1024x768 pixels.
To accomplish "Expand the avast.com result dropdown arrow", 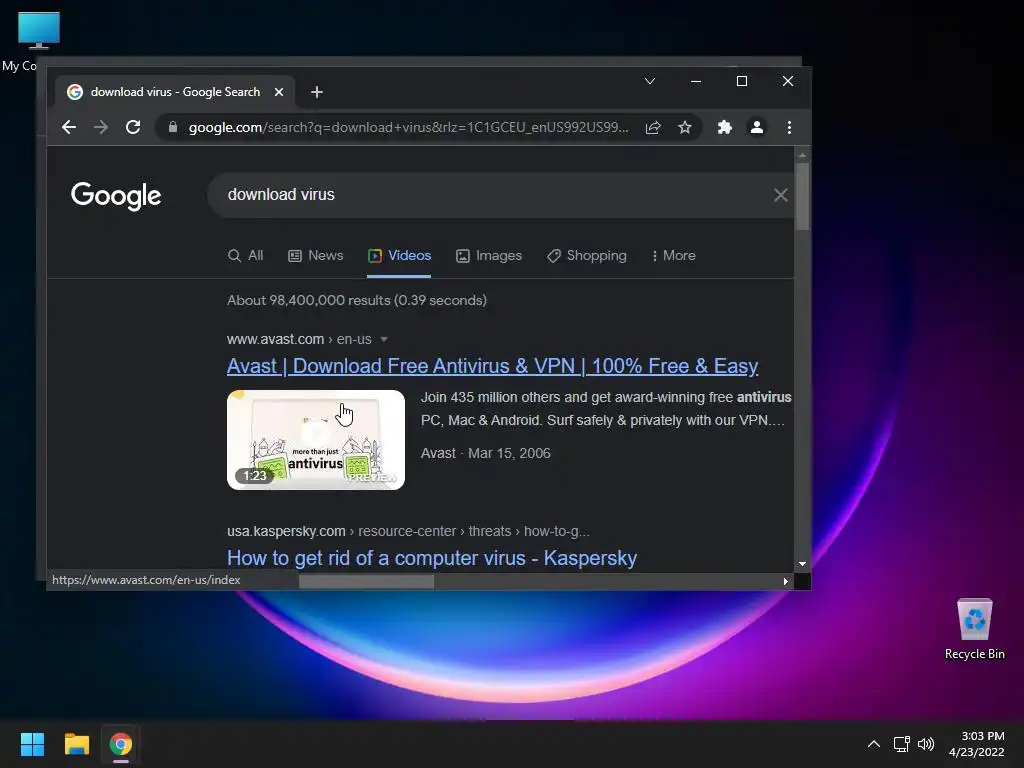I will point(384,340).
